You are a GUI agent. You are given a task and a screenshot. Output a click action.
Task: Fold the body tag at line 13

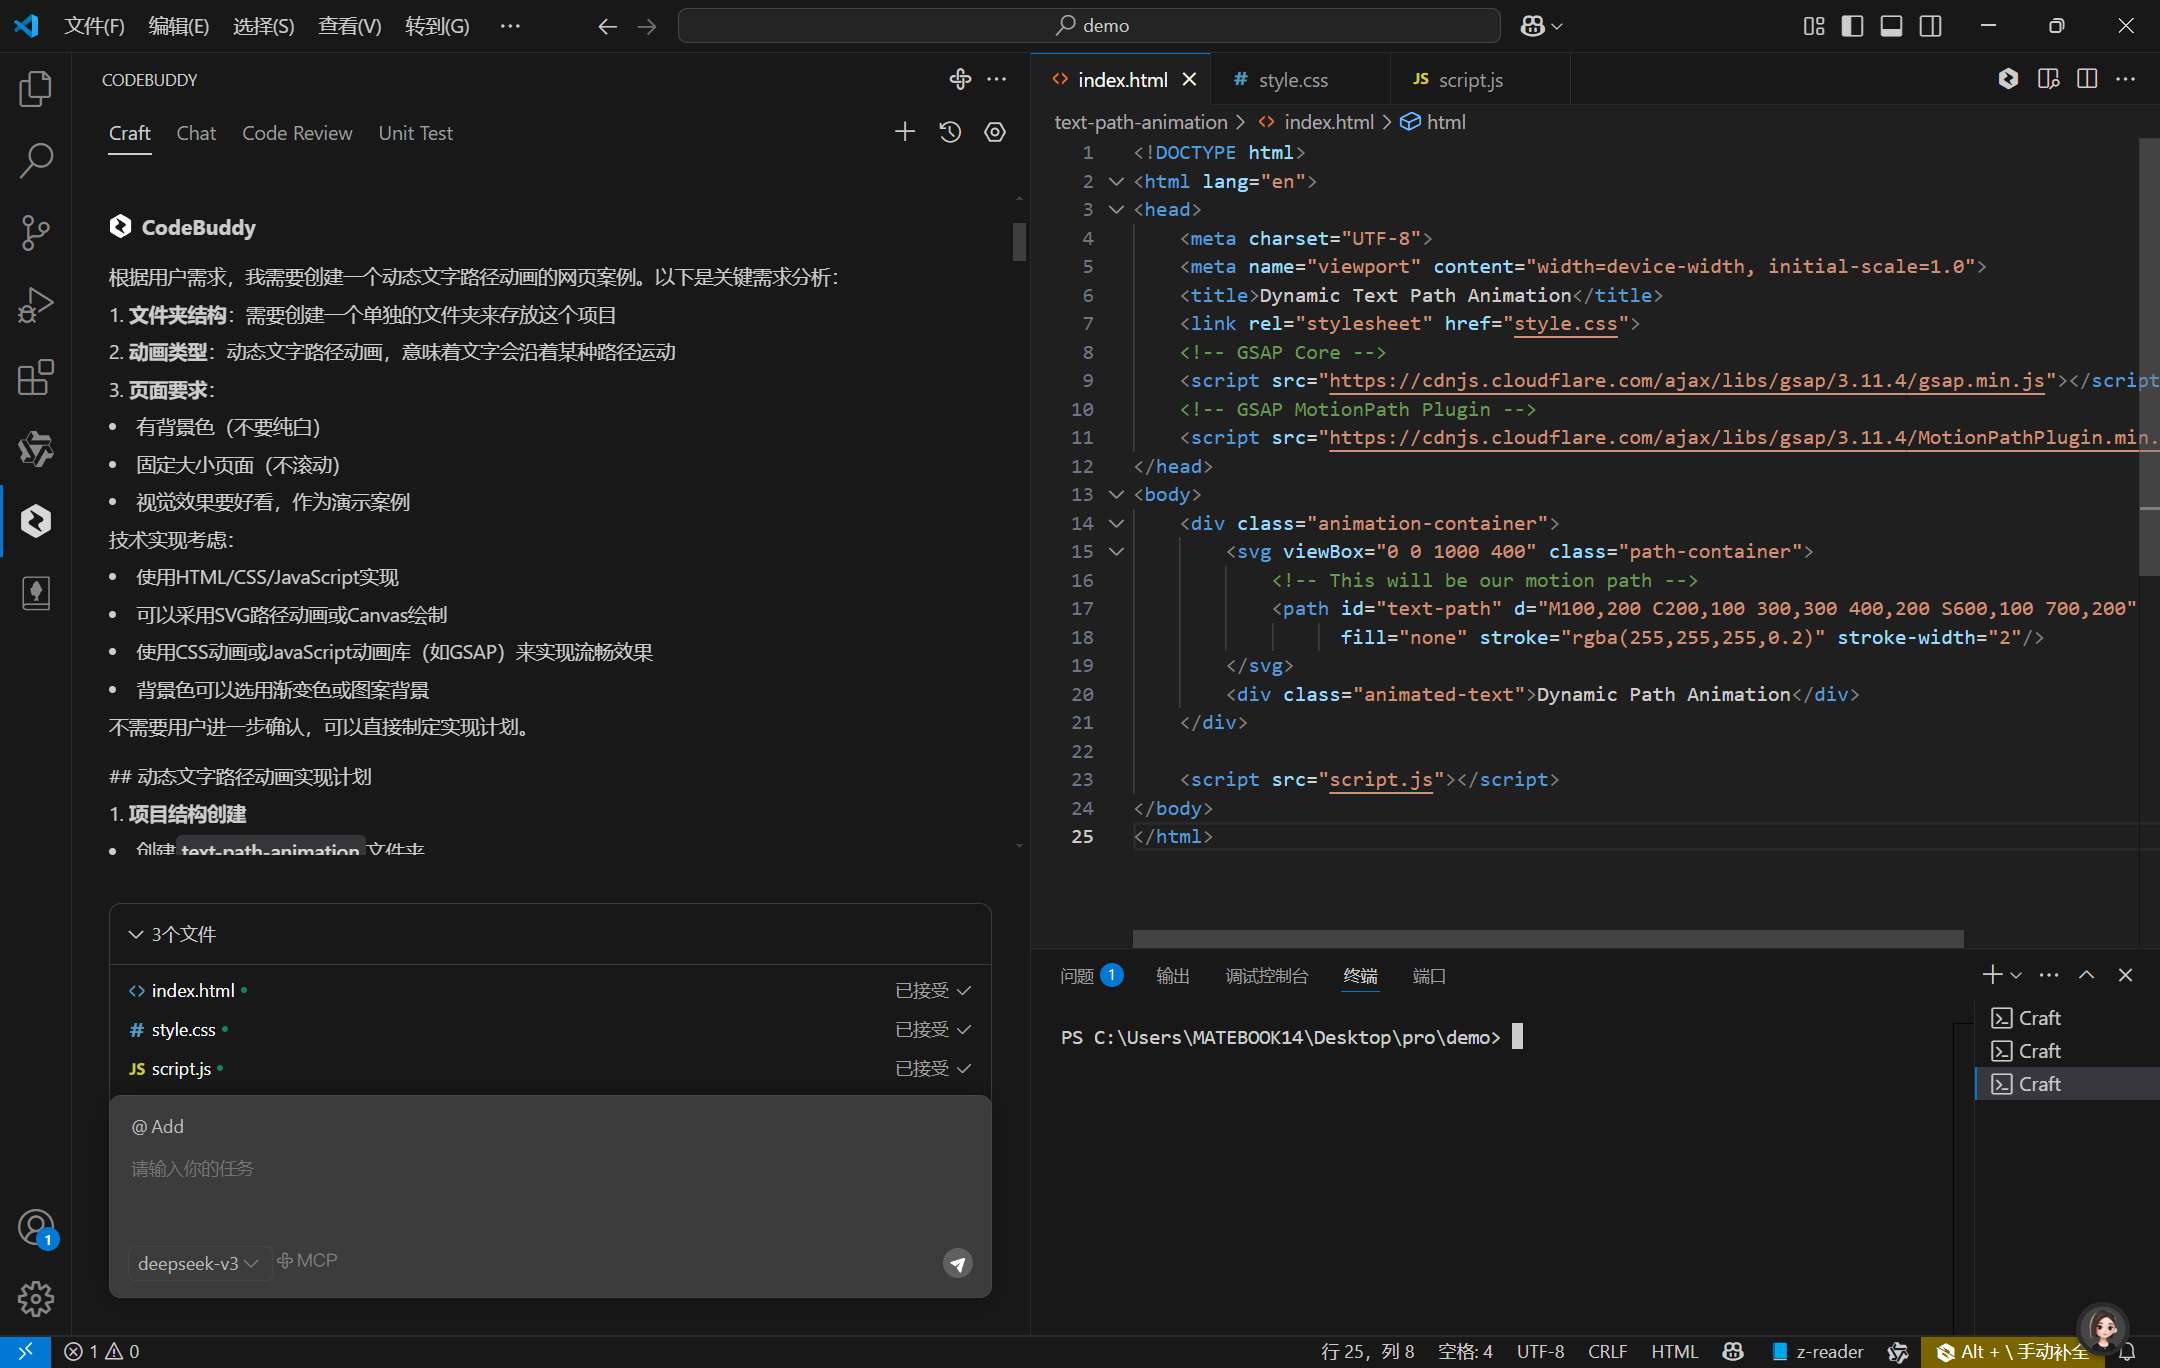(1117, 494)
